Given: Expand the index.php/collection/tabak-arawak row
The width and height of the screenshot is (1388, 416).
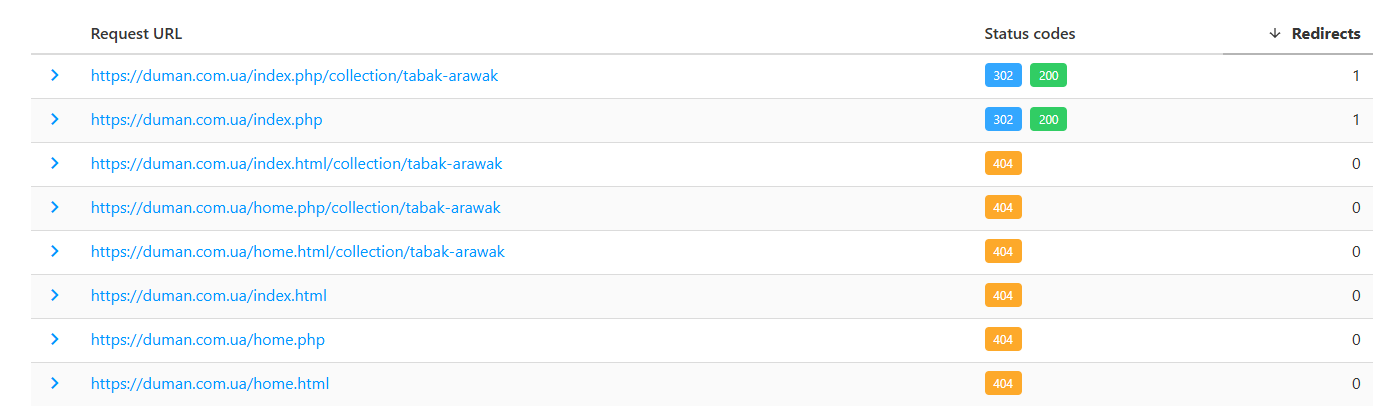Looking at the screenshot, I should (55, 75).
